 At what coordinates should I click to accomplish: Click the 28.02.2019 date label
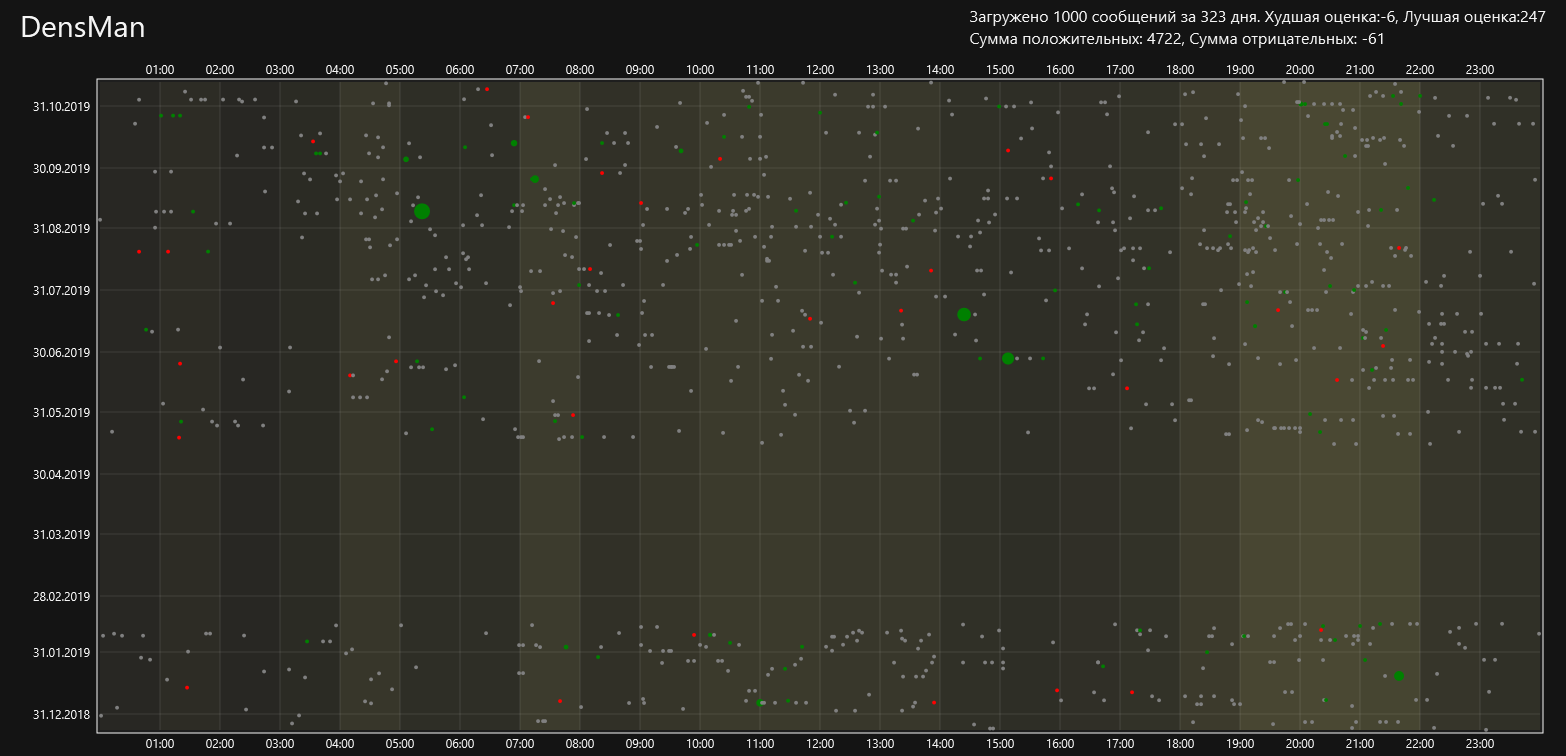coord(62,596)
